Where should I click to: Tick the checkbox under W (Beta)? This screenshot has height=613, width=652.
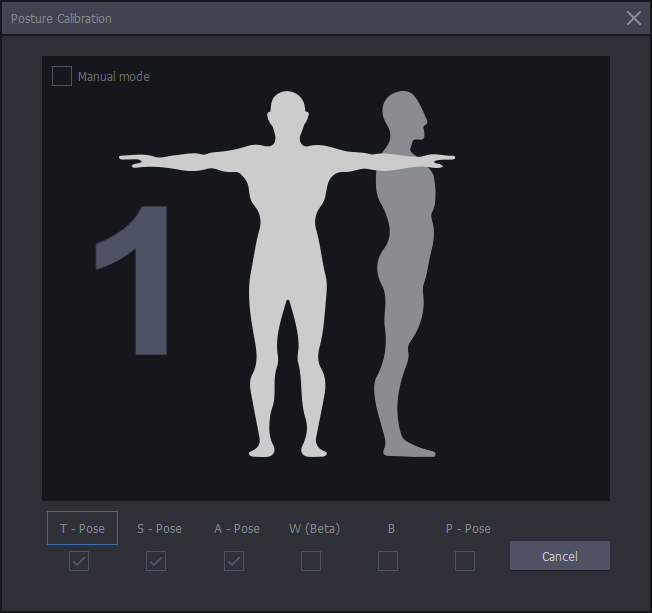311,561
